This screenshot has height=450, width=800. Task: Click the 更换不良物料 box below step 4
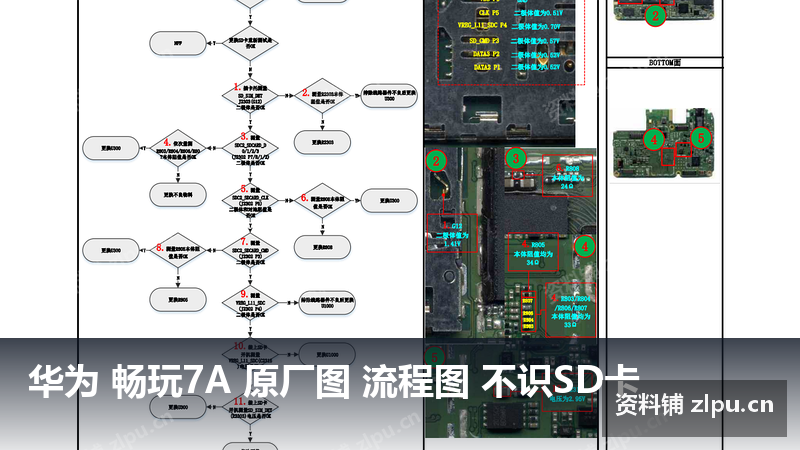click(x=178, y=195)
